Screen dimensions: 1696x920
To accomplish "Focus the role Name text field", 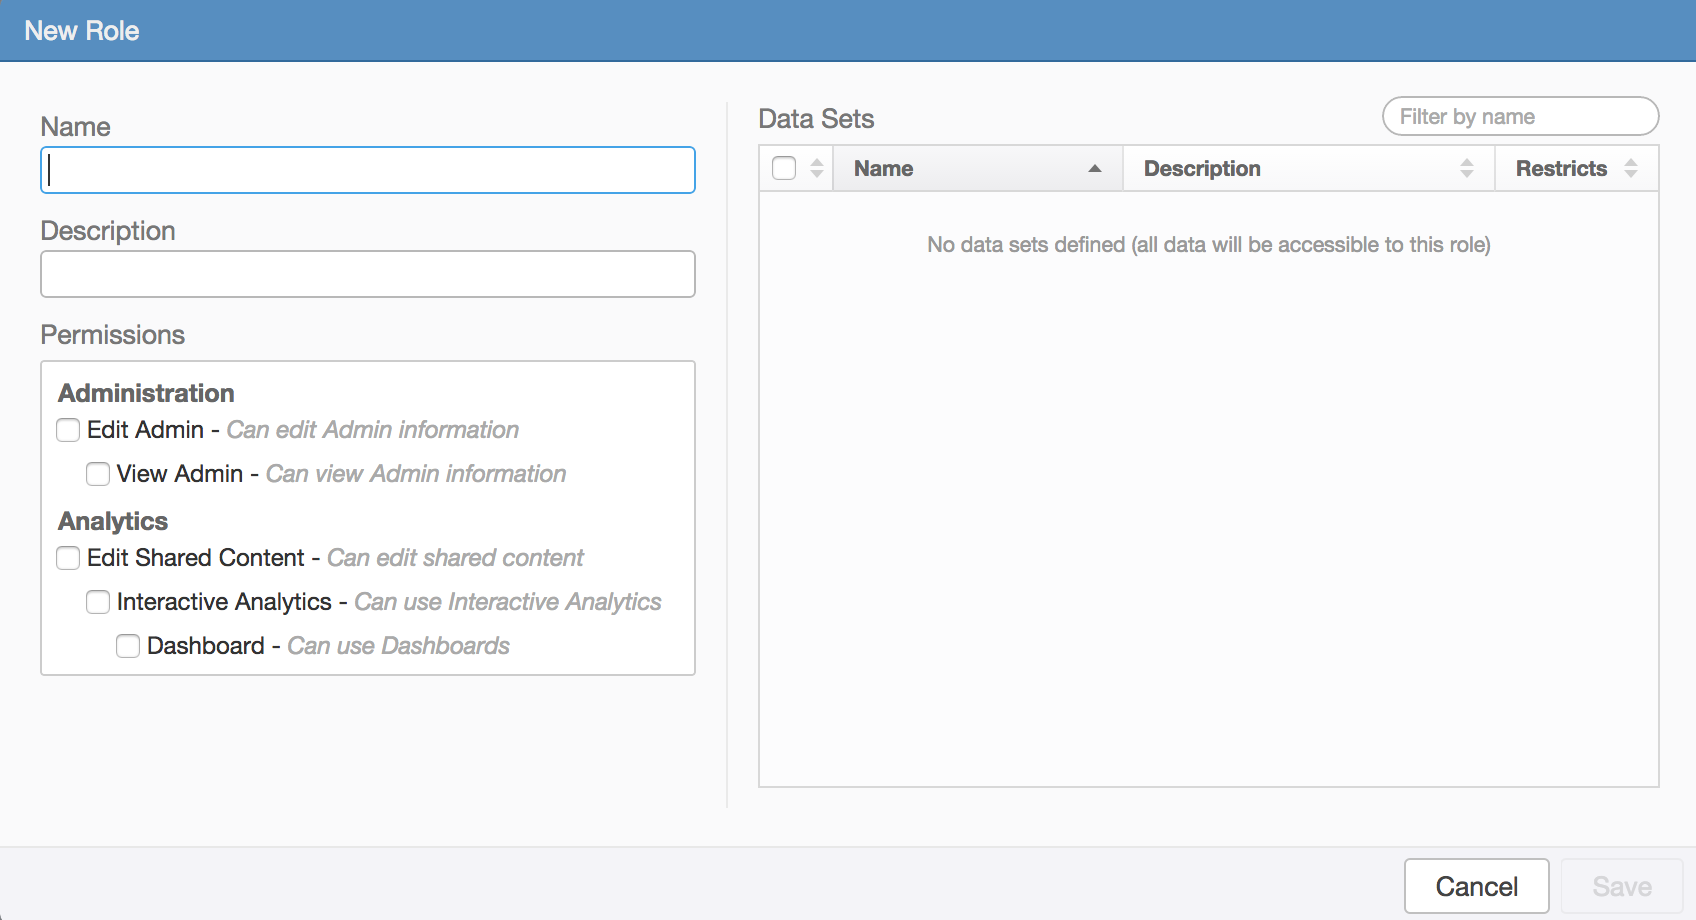I will [368, 170].
